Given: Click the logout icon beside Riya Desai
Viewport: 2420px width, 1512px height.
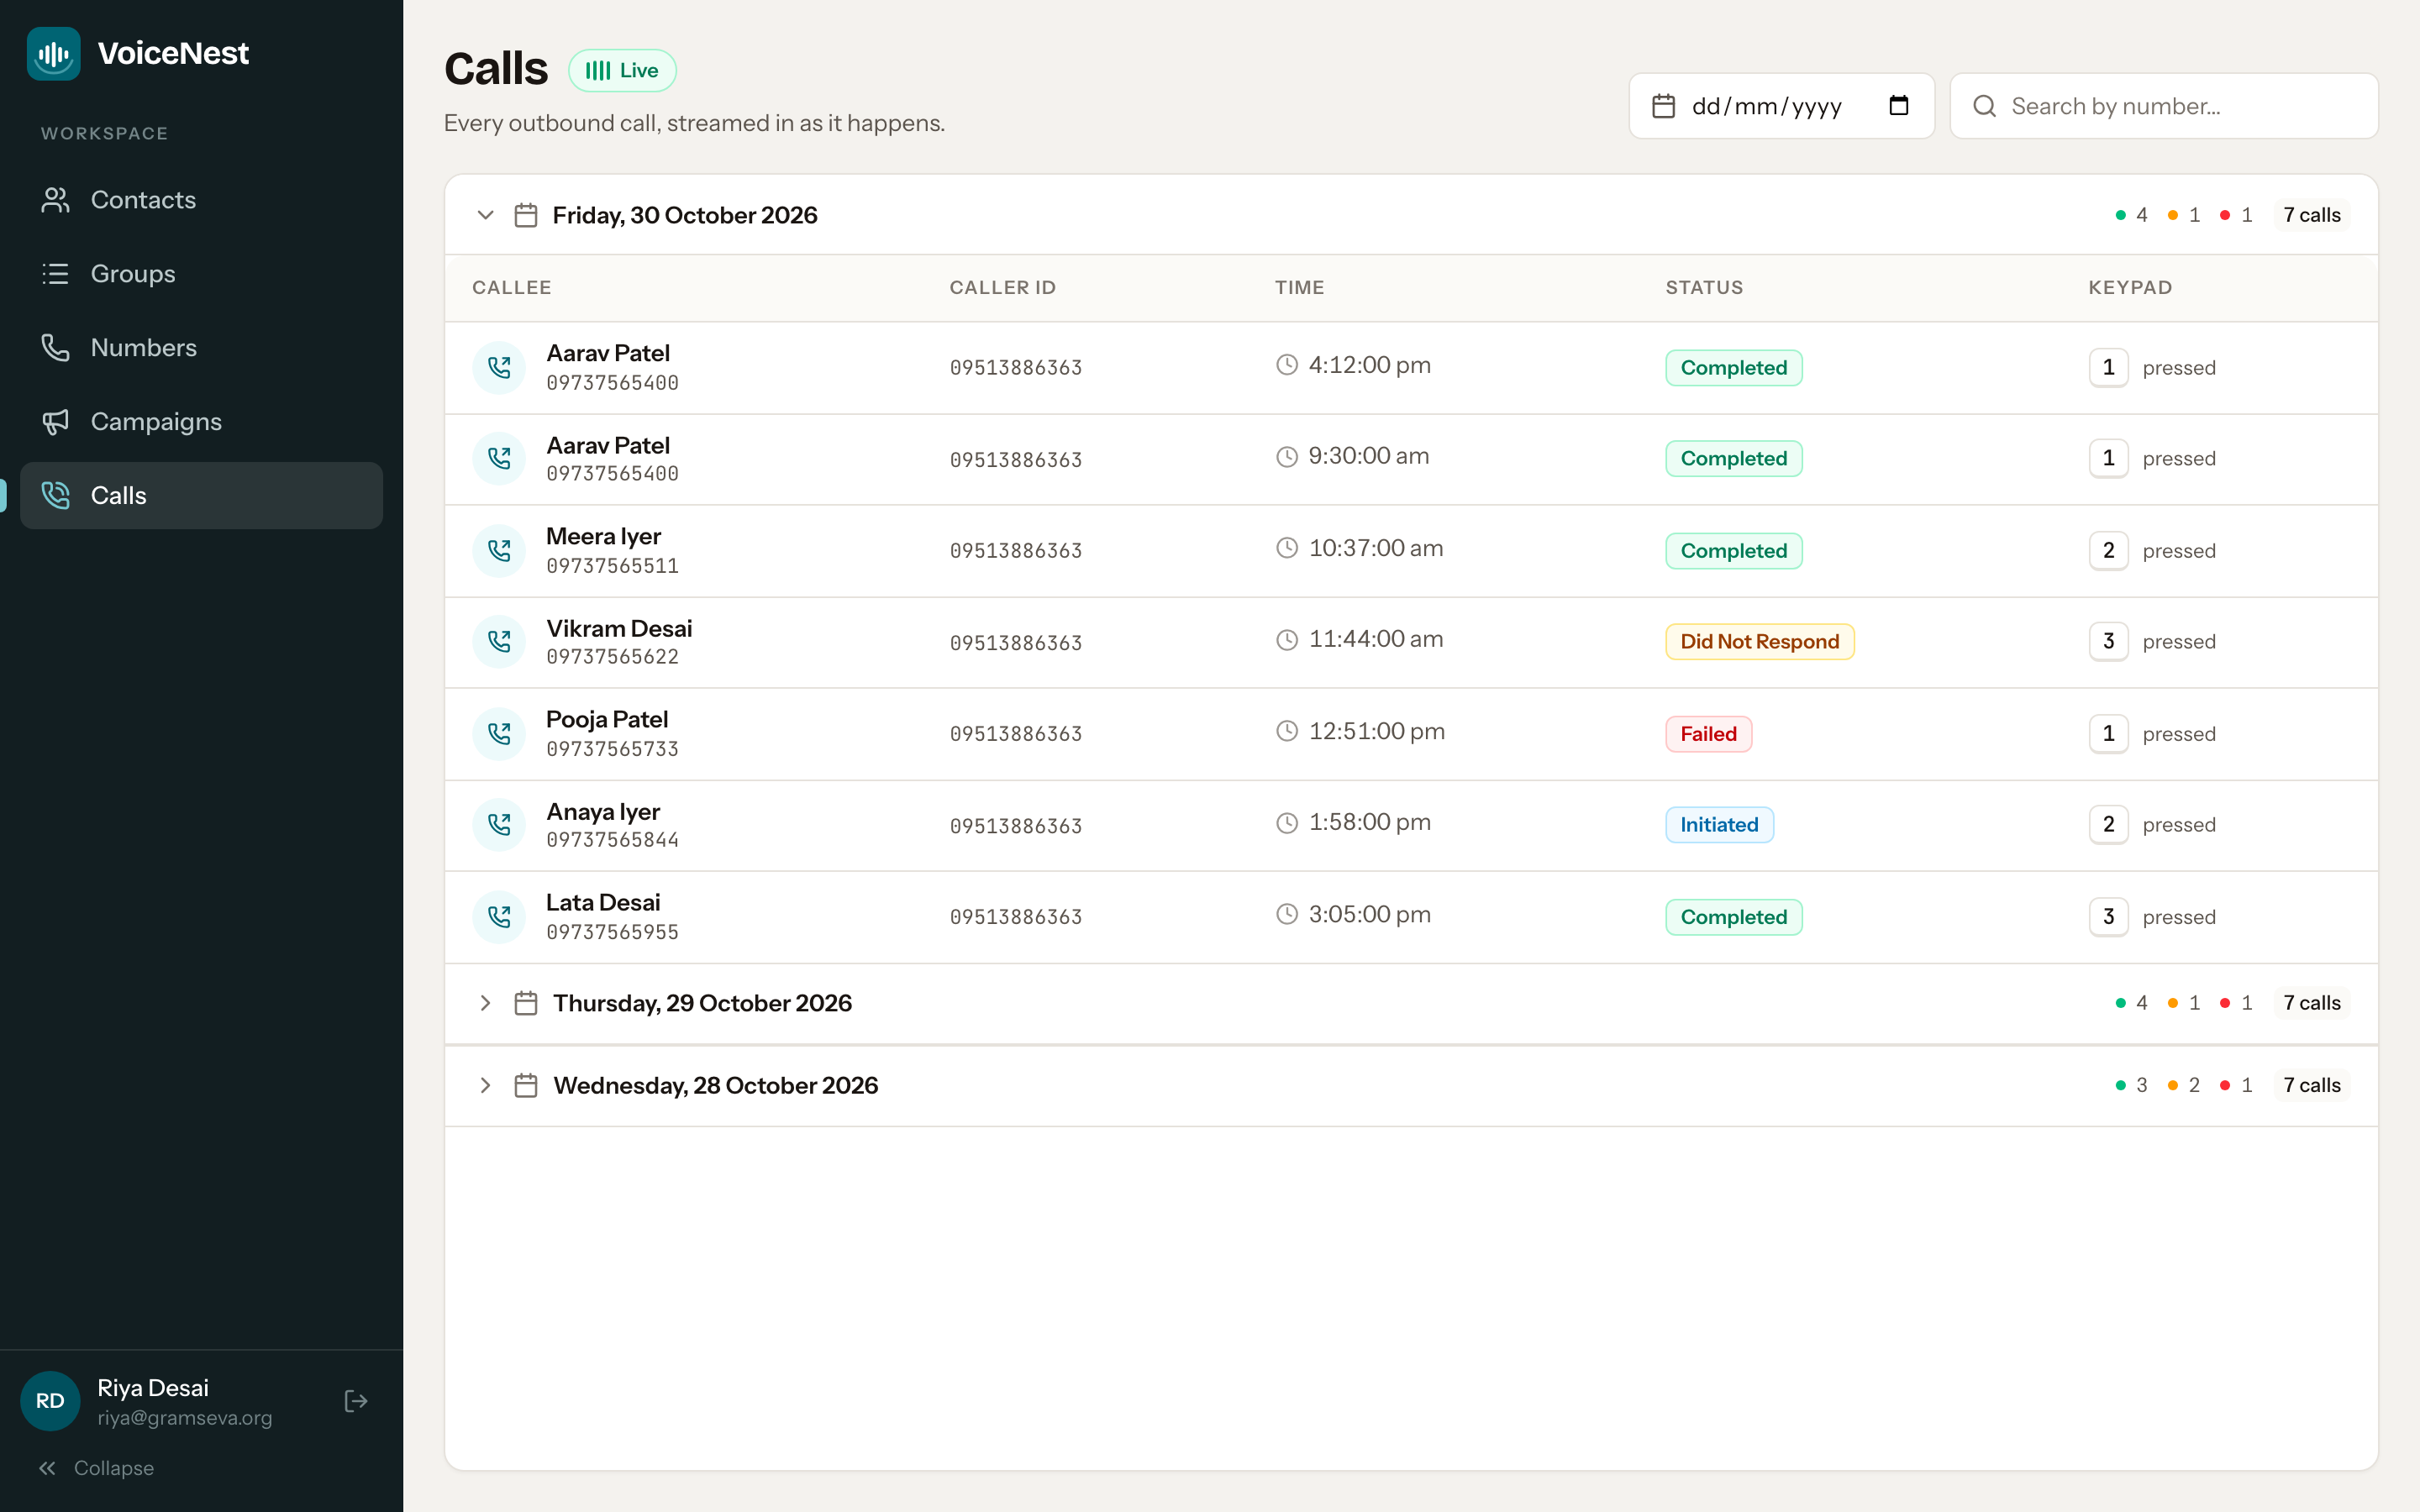Looking at the screenshot, I should click(x=356, y=1401).
